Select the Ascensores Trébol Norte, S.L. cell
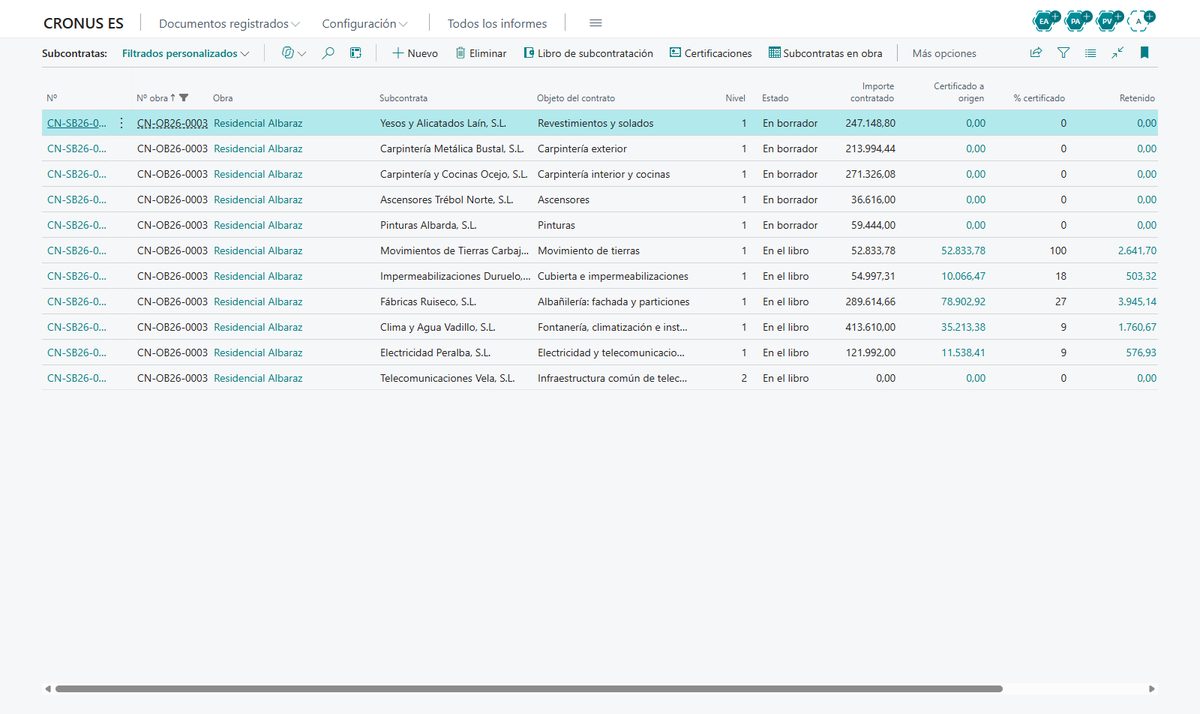 [x=446, y=200]
